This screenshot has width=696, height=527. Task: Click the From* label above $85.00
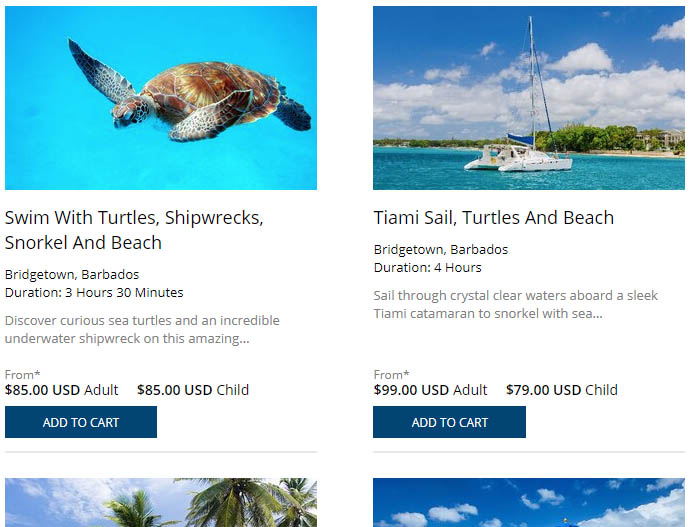pos(23,374)
